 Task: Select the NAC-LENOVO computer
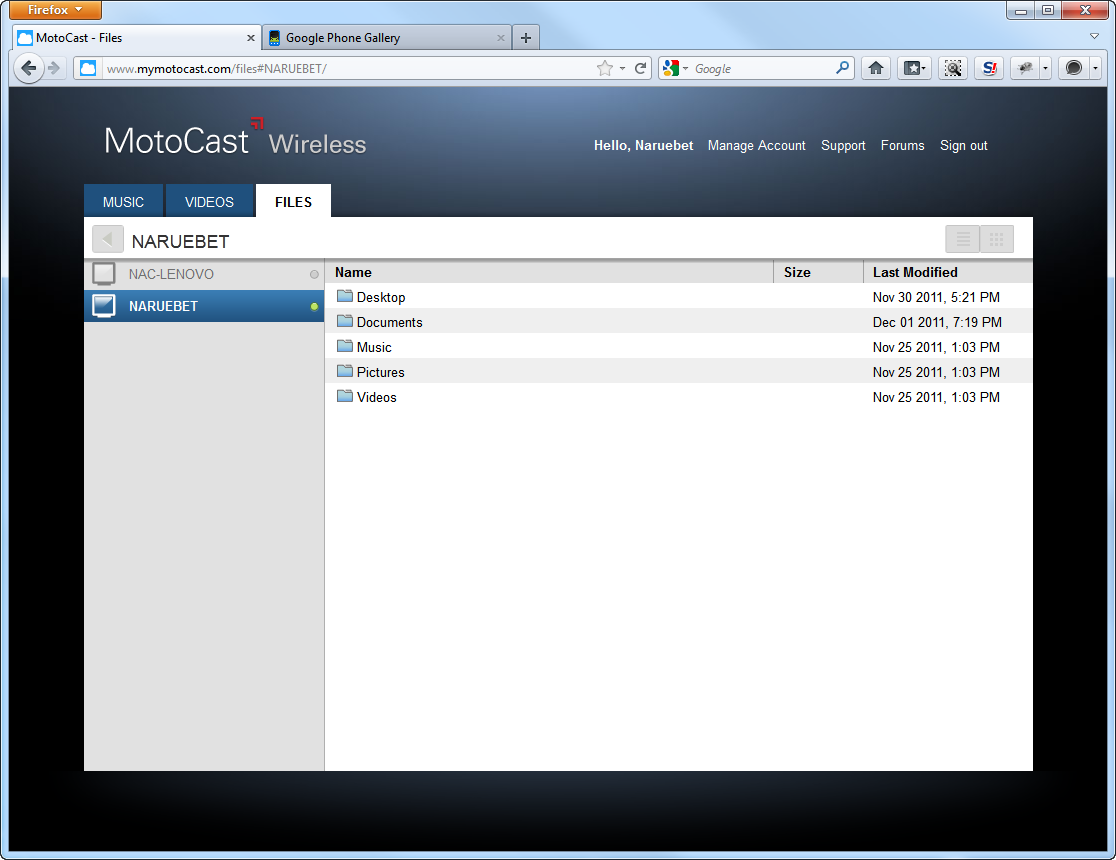pyautogui.click(x=171, y=274)
